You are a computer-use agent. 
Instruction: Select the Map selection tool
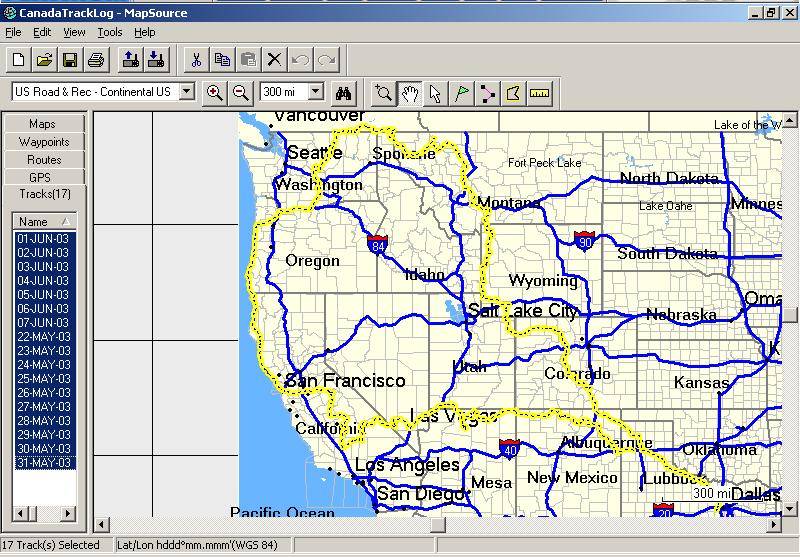(x=513, y=93)
